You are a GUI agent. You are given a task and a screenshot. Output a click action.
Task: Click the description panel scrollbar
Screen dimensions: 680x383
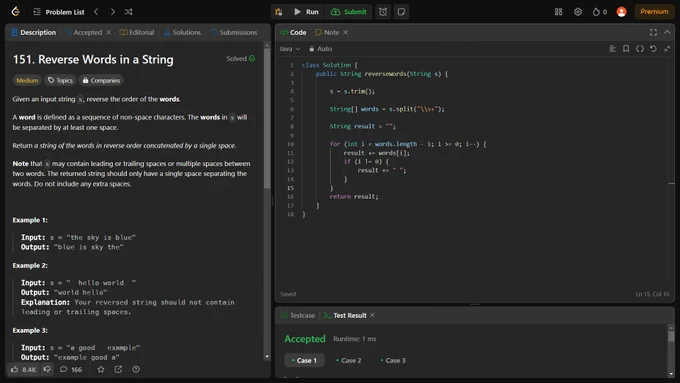[267, 118]
